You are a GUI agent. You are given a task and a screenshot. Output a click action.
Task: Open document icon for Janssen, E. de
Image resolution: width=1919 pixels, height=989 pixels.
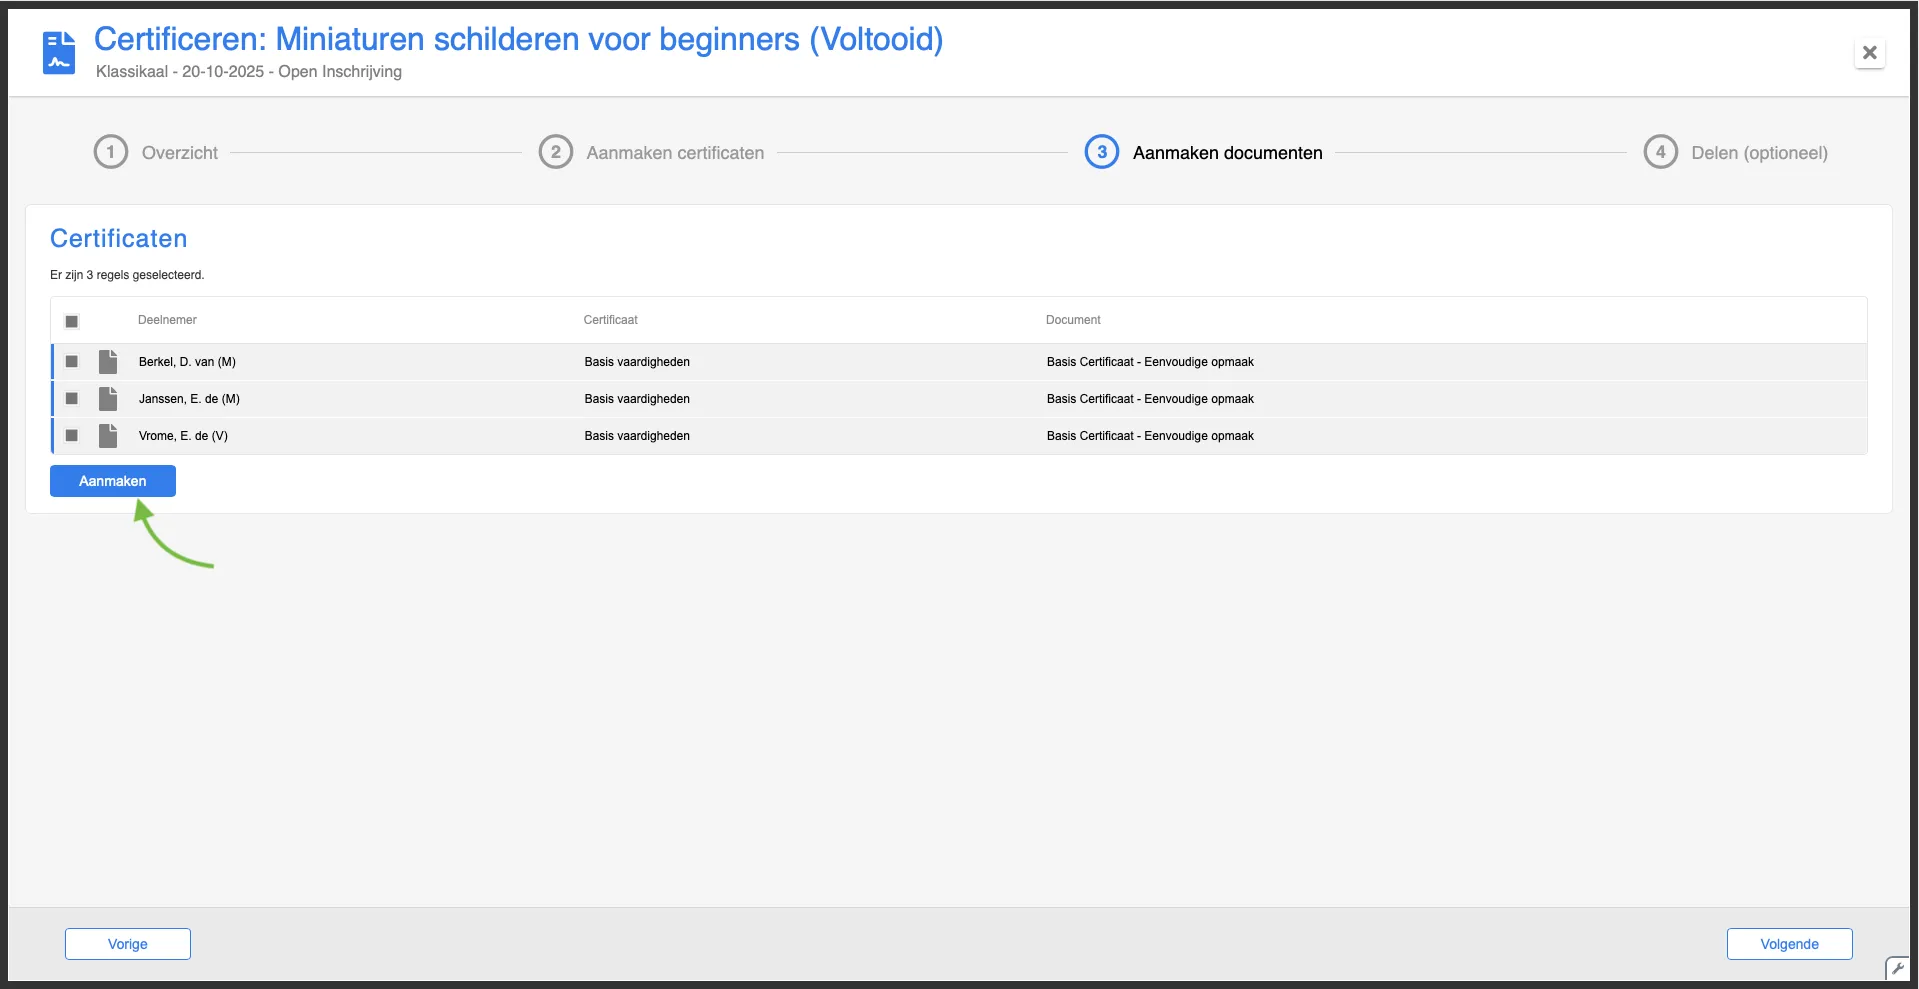[x=108, y=399]
